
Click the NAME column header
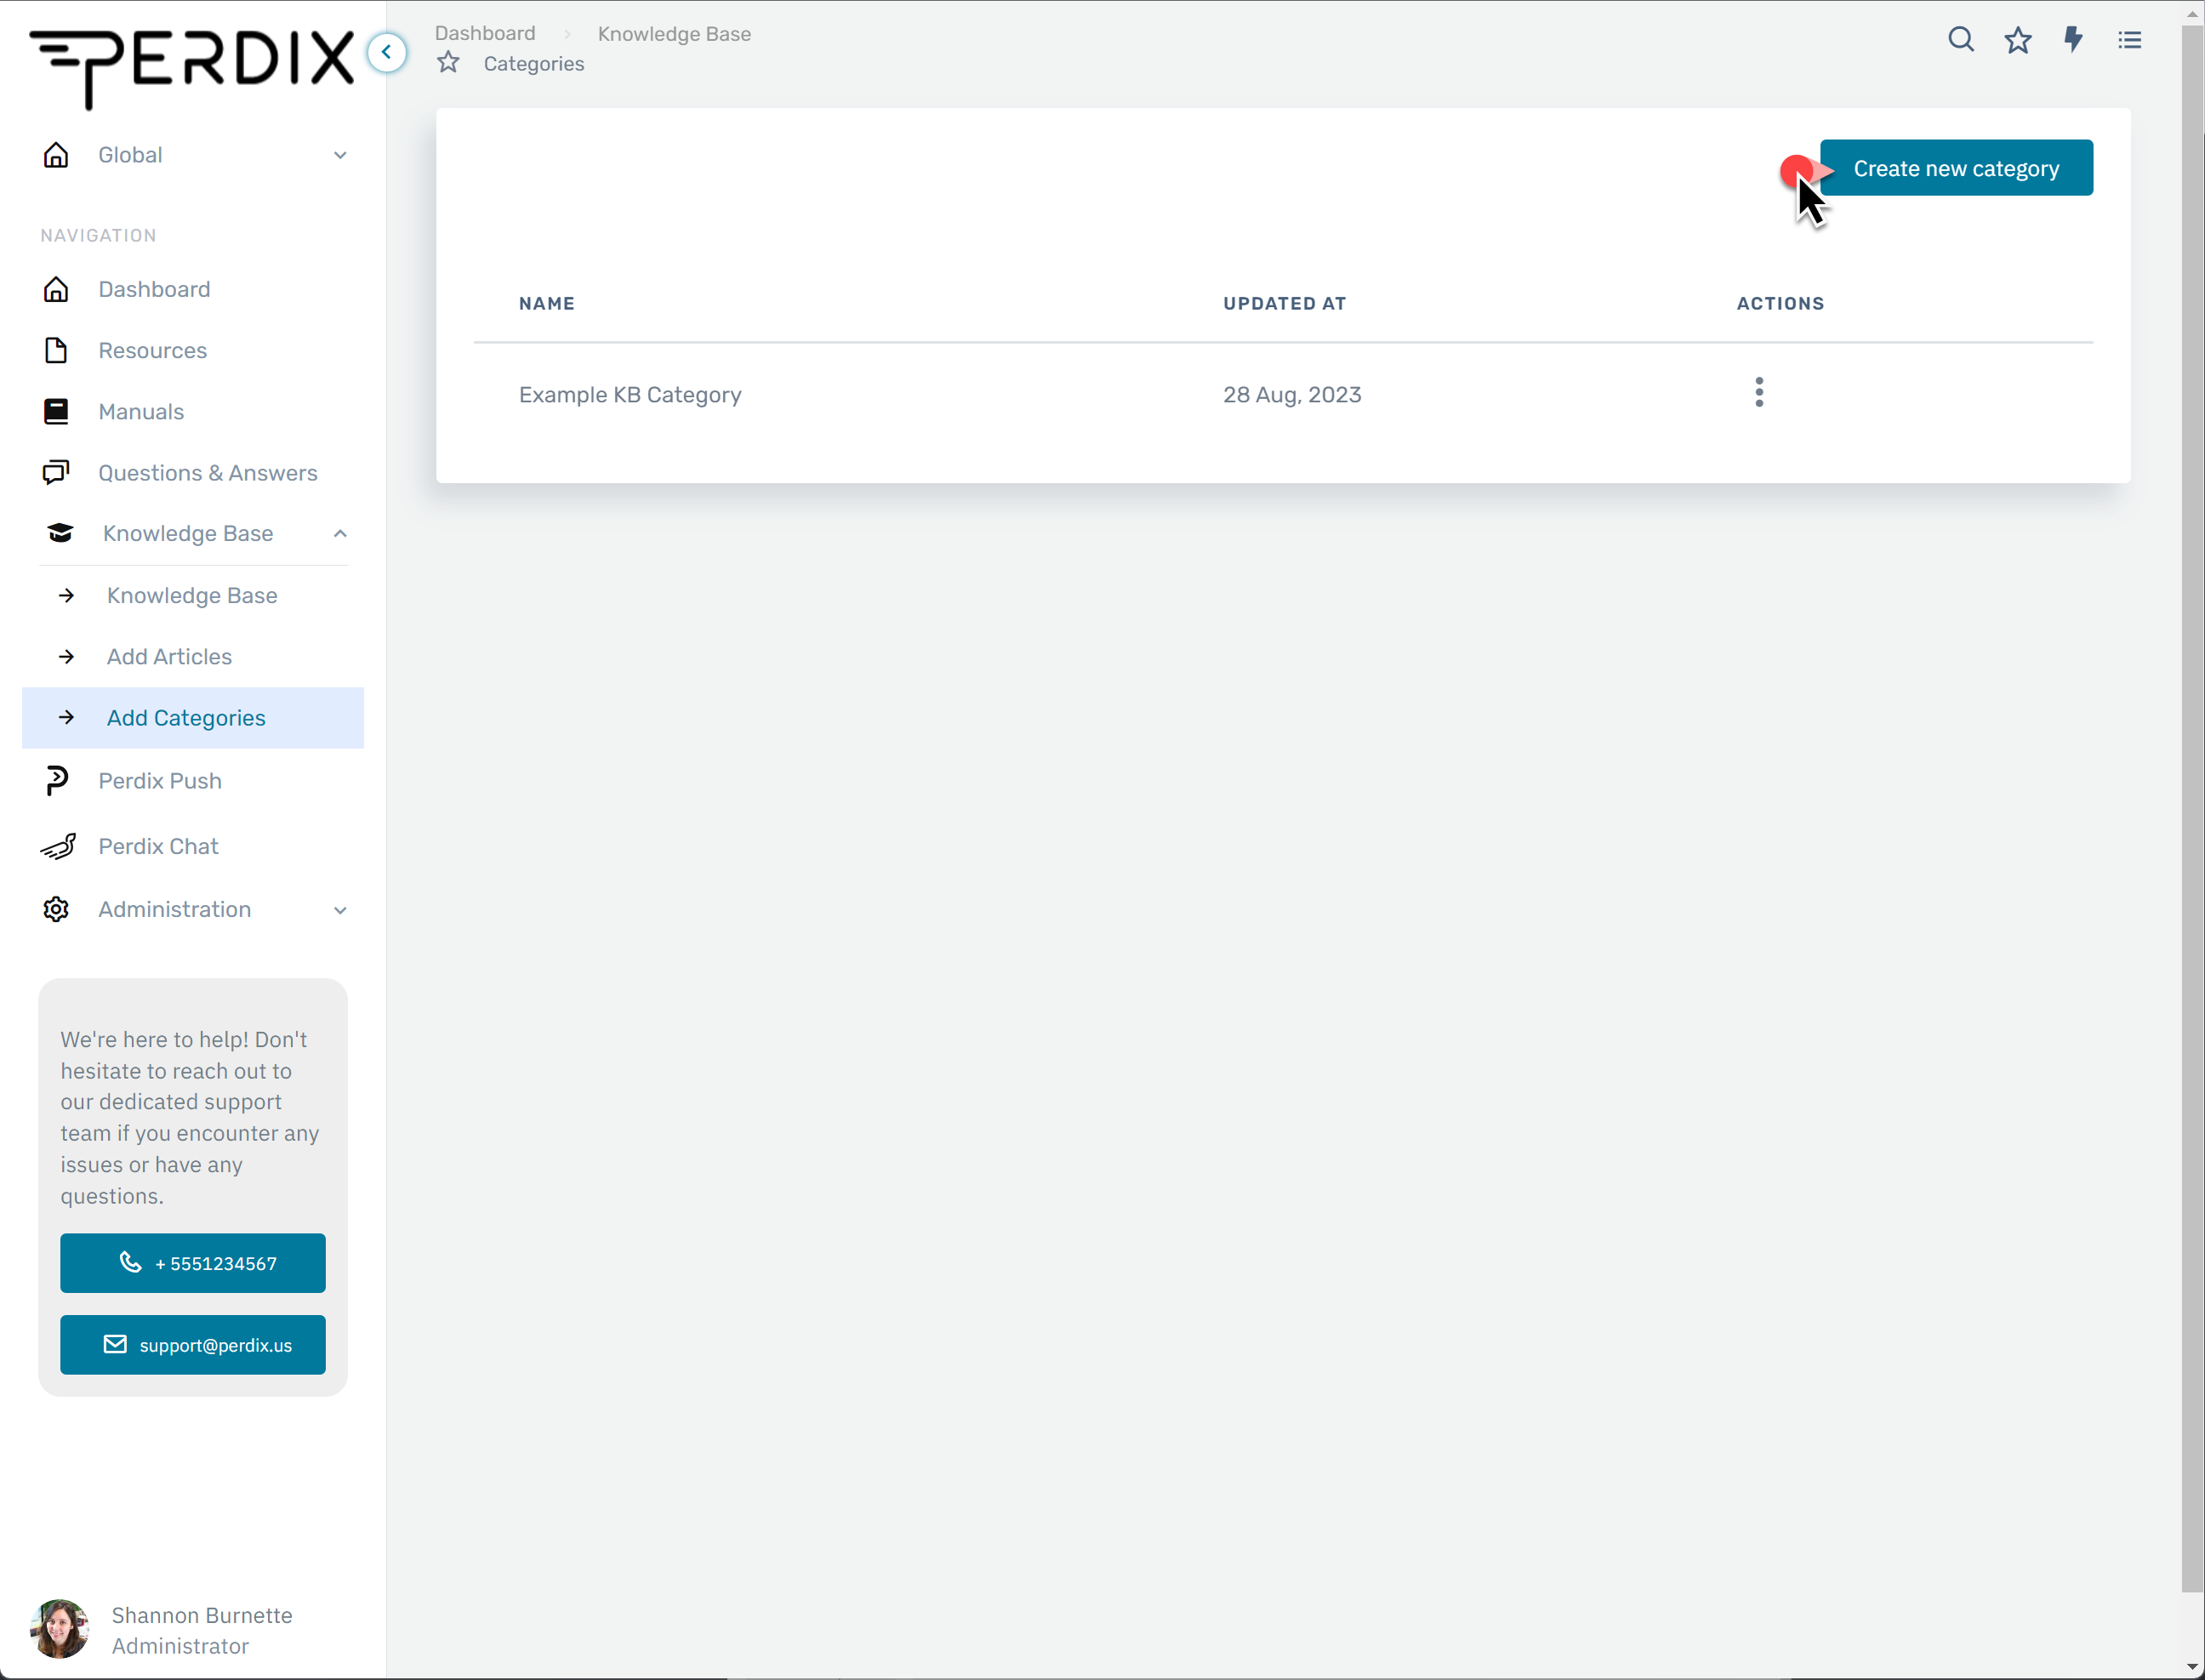coord(546,303)
